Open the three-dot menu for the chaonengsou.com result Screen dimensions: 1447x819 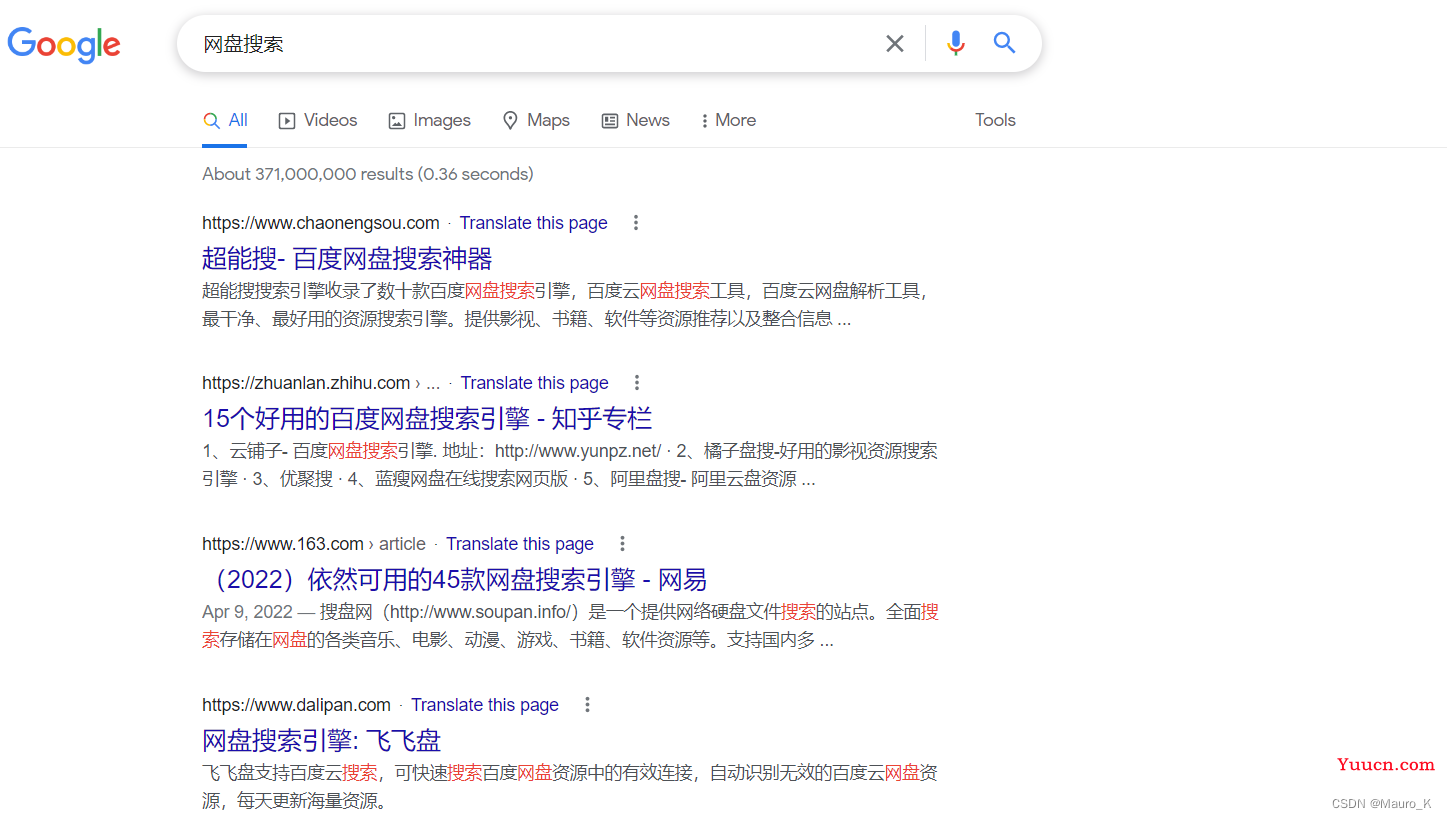tap(636, 223)
